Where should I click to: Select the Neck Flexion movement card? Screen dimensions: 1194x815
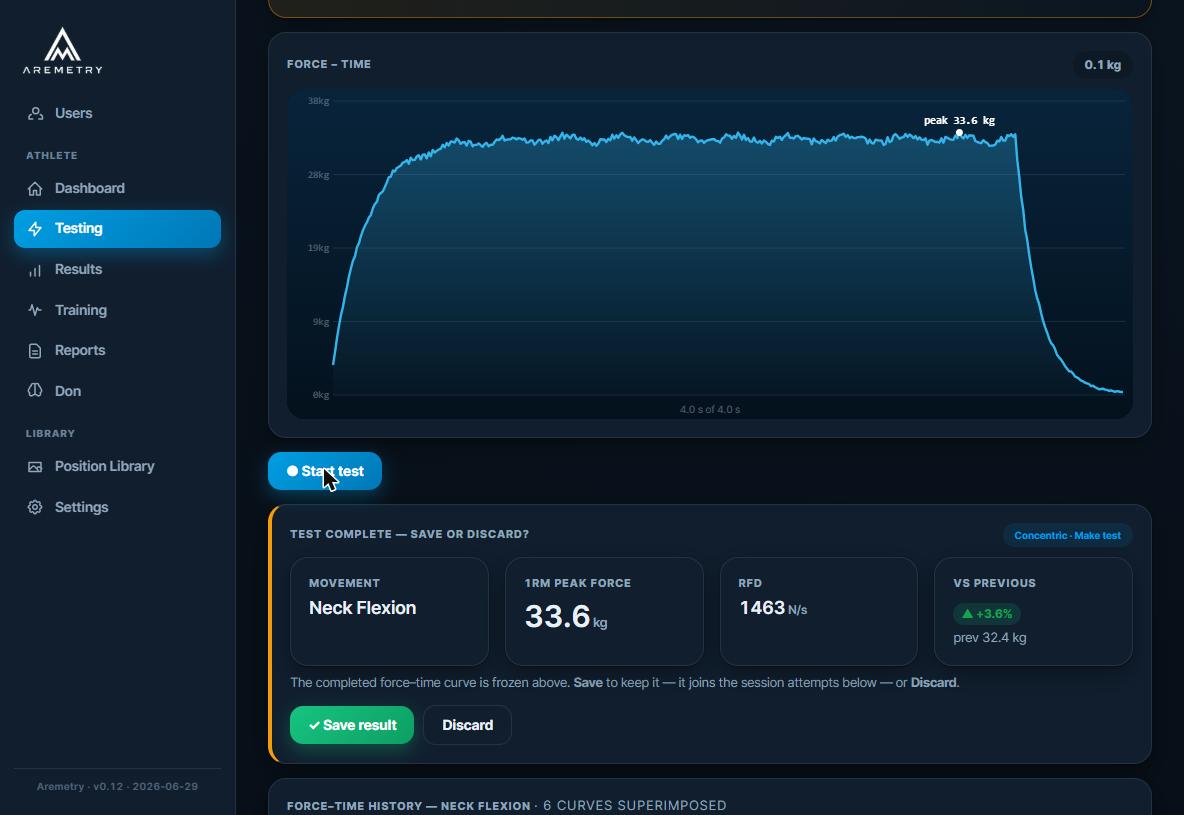pos(389,612)
